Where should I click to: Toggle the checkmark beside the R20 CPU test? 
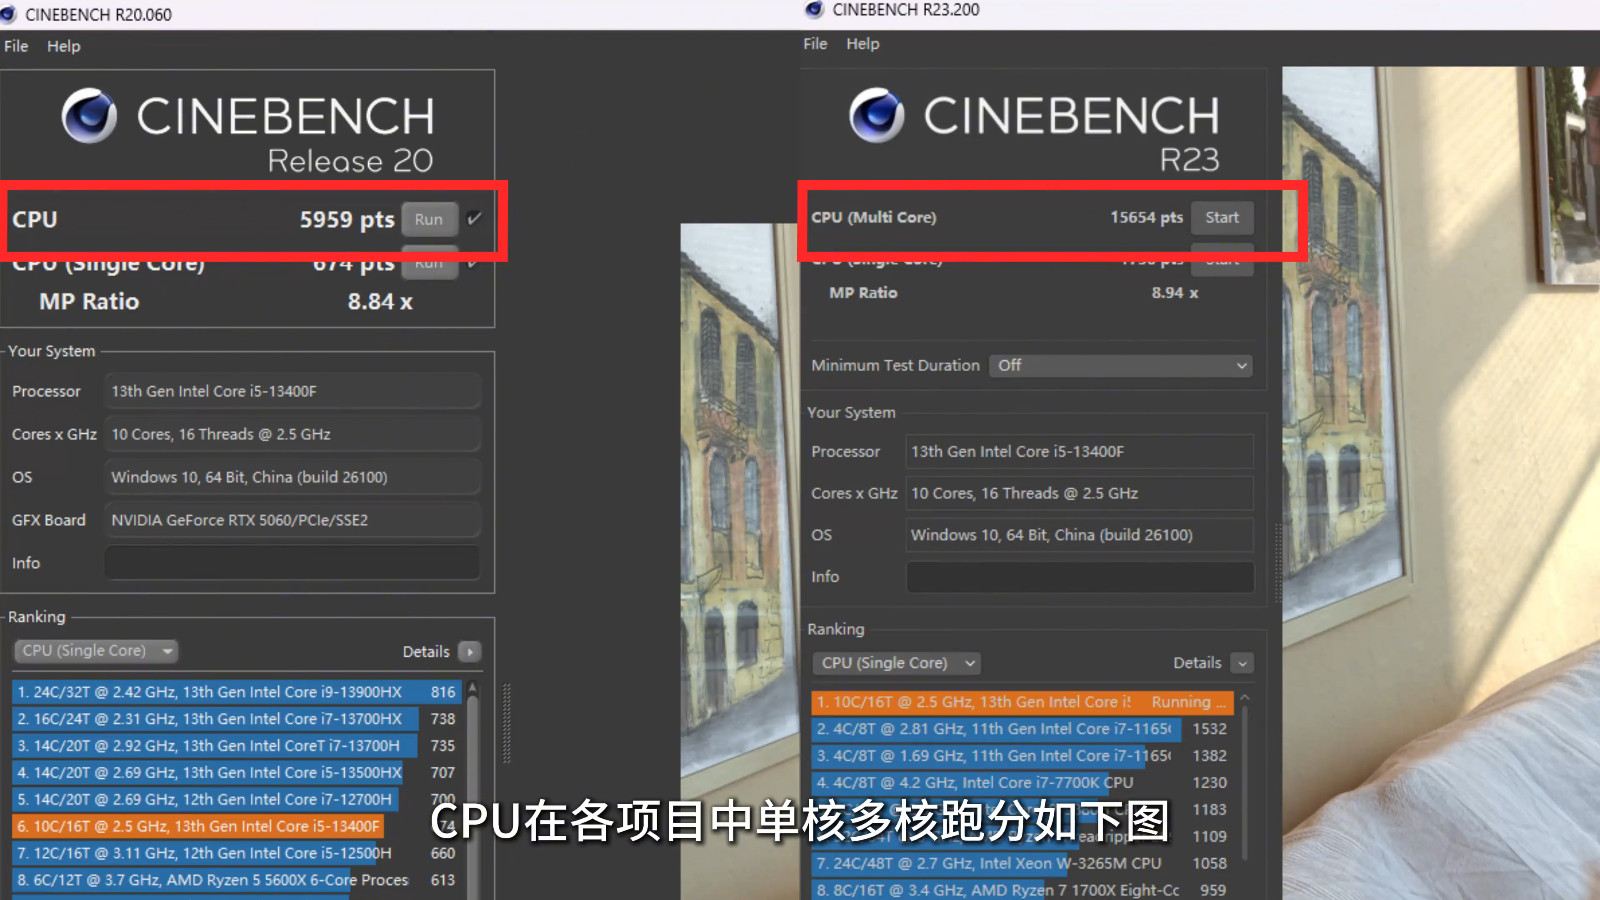(474, 218)
